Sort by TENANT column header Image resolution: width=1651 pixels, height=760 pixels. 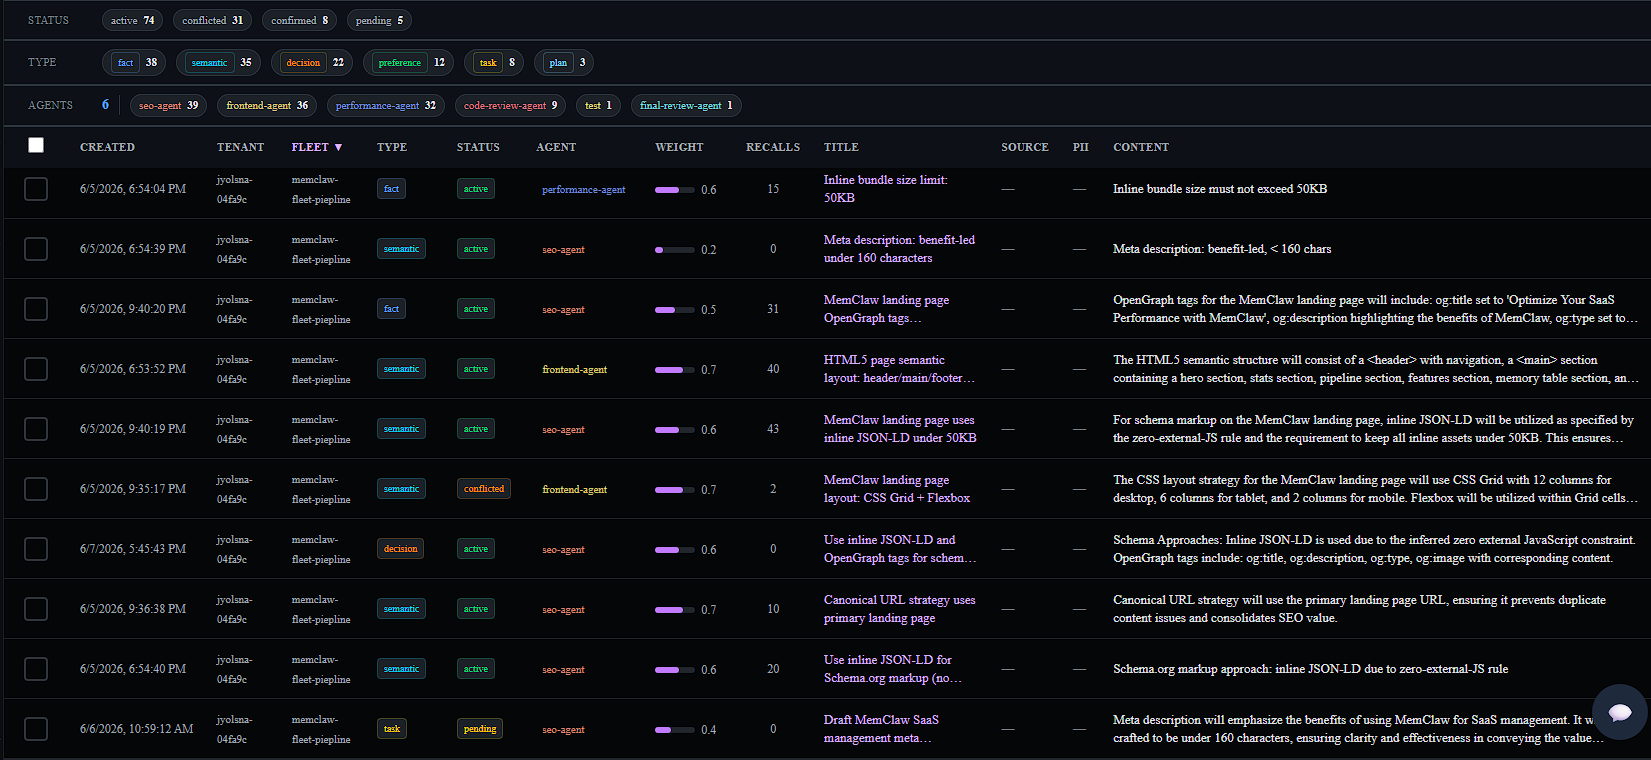[x=241, y=147]
